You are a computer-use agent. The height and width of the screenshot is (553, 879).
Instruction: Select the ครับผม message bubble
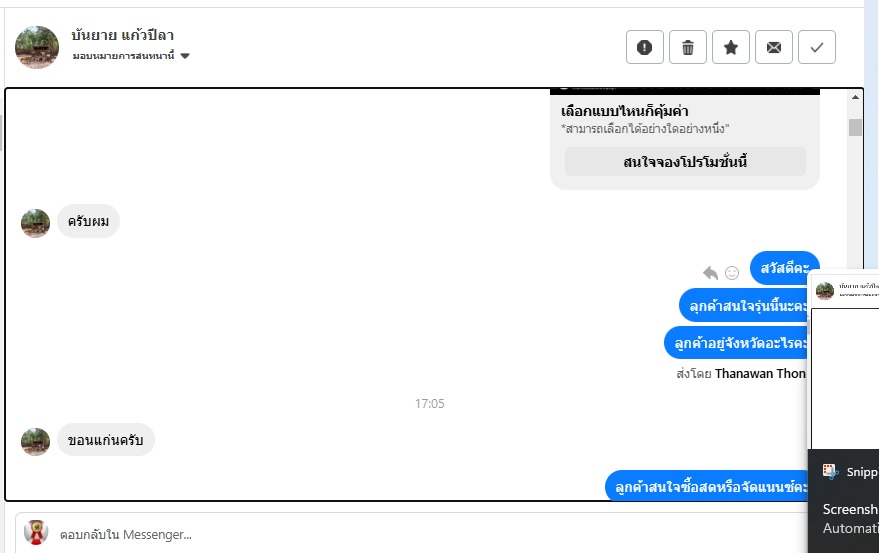88,221
